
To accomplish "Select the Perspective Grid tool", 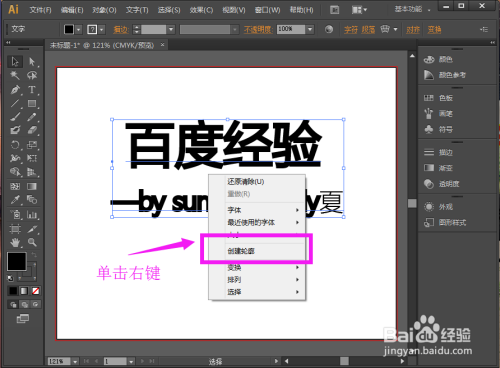I will pyautogui.click(x=32, y=172).
